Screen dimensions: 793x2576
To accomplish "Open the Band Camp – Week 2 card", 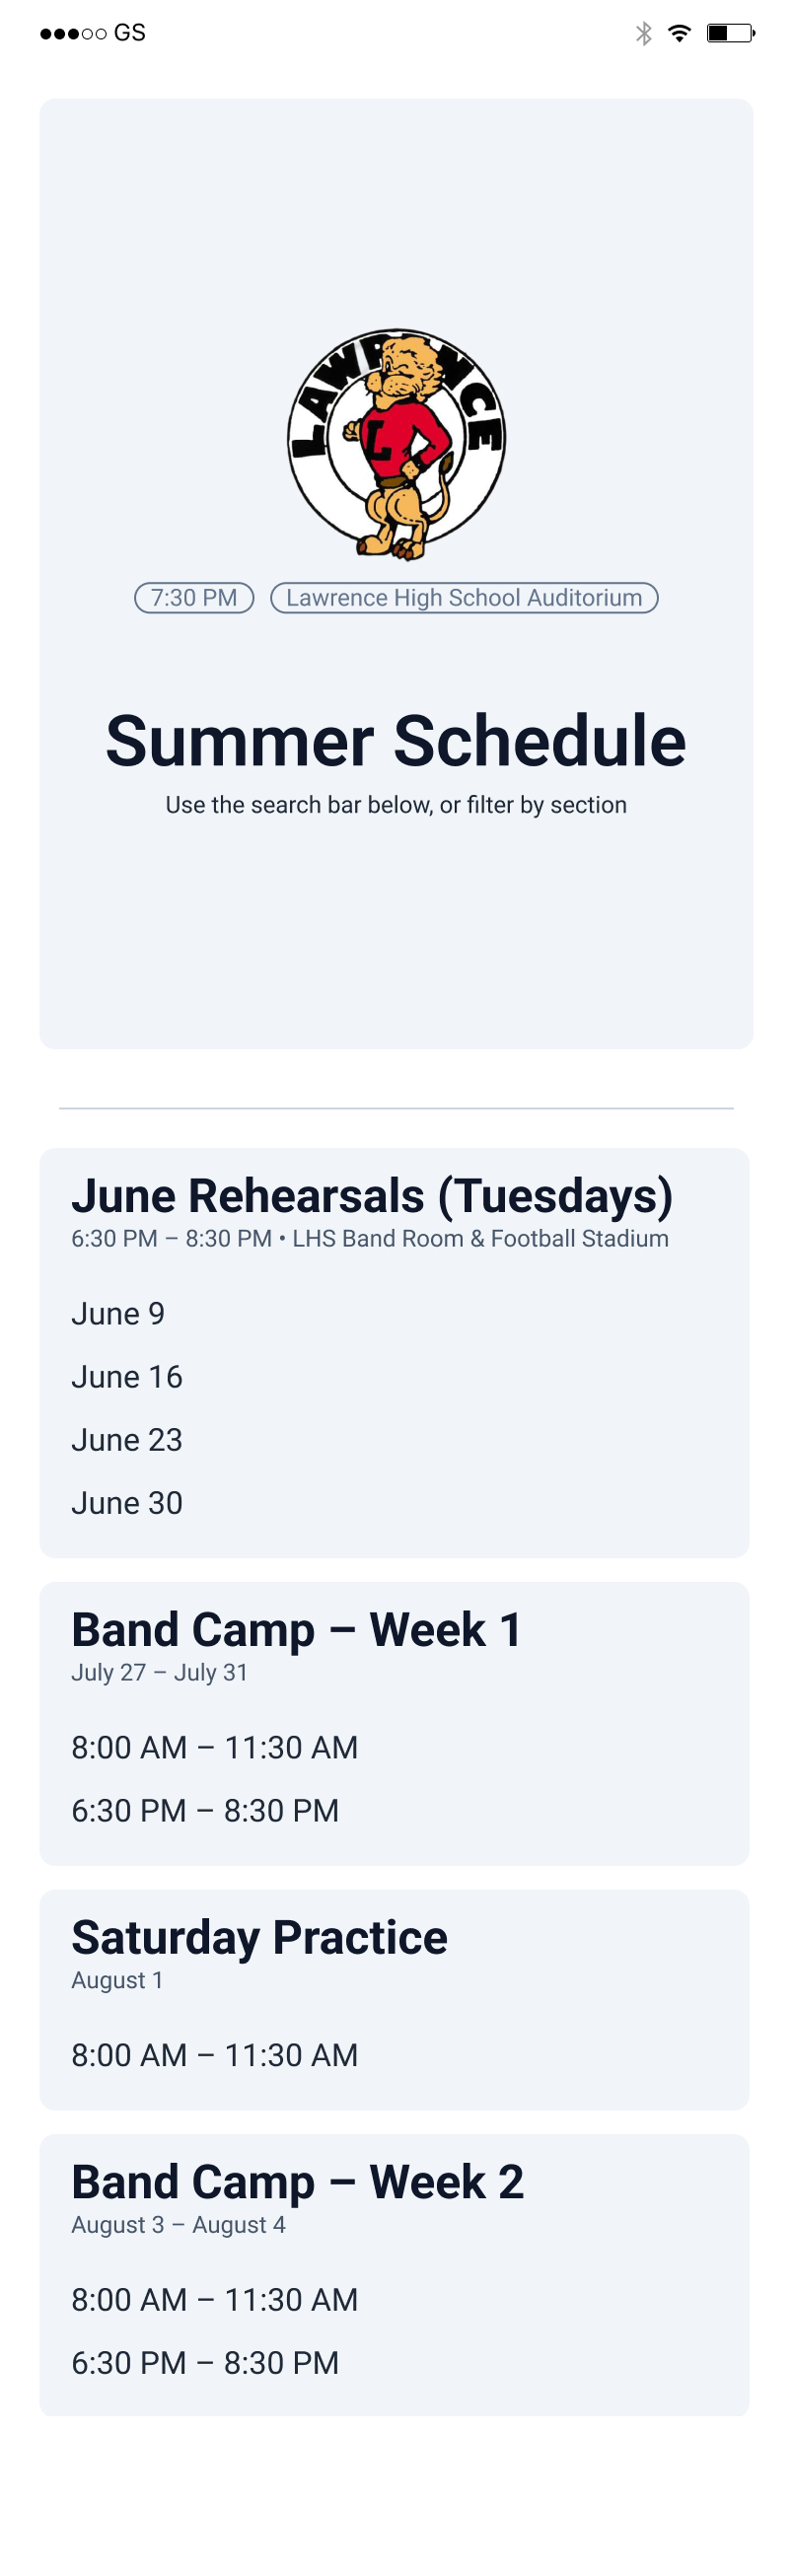I will point(297,2182).
